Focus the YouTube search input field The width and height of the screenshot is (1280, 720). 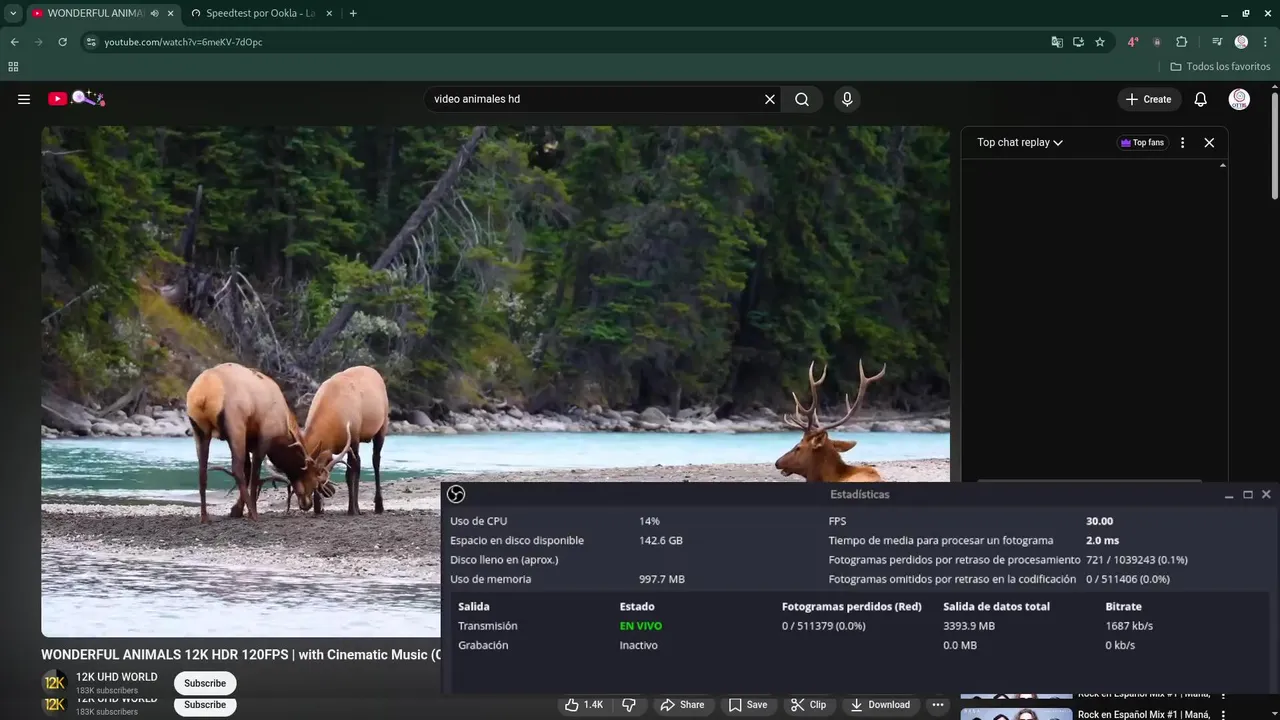click(596, 99)
